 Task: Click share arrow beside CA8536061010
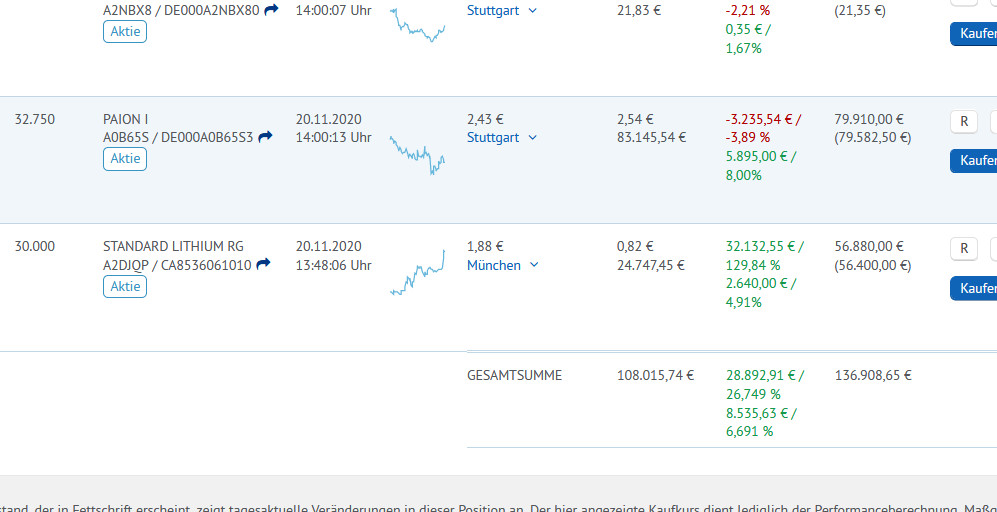point(263,264)
